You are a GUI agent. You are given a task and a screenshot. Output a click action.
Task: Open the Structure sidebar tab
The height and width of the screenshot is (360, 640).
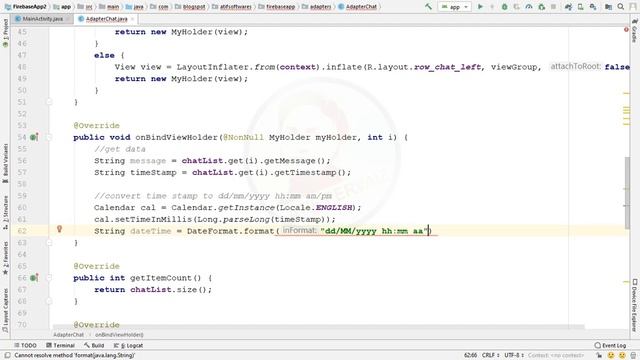pos(5,212)
